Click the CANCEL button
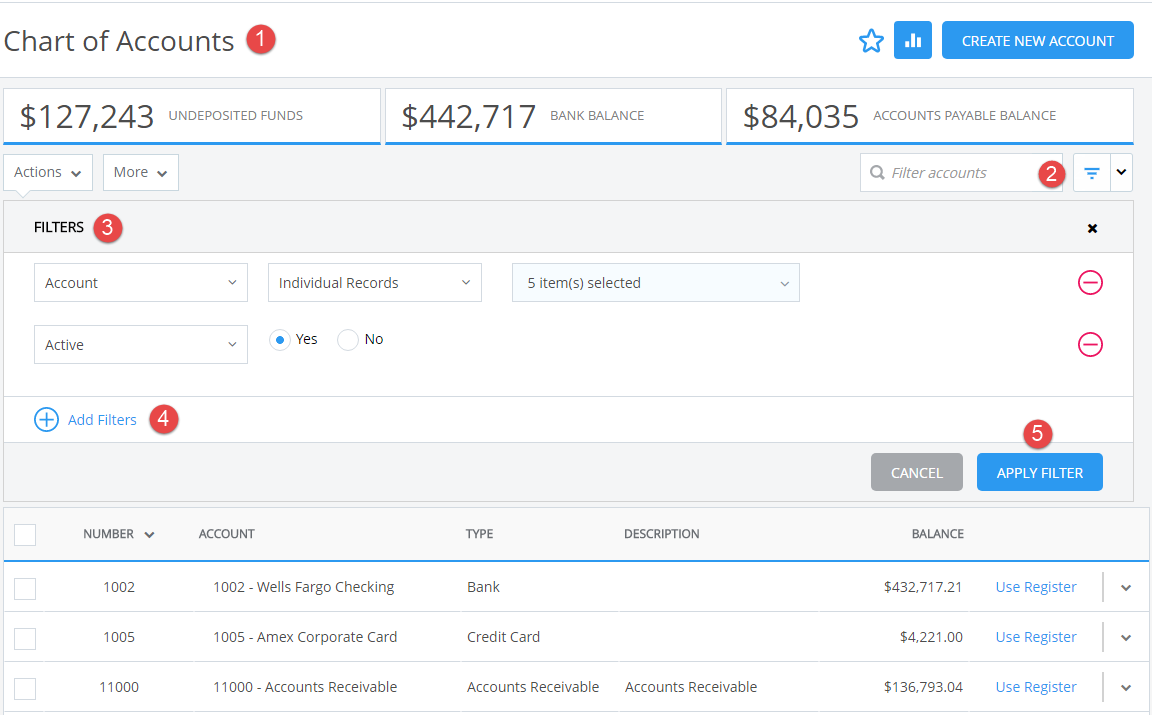Image resolution: width=1152 pixels, height=715 pixels. [x=917, y=473]
